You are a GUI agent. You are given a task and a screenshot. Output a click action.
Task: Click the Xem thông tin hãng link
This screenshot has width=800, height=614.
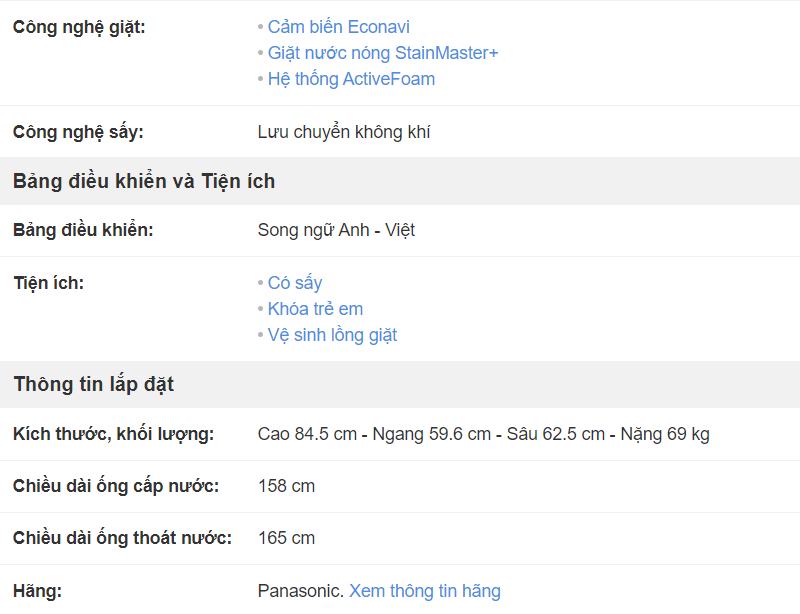click(424, 591)
